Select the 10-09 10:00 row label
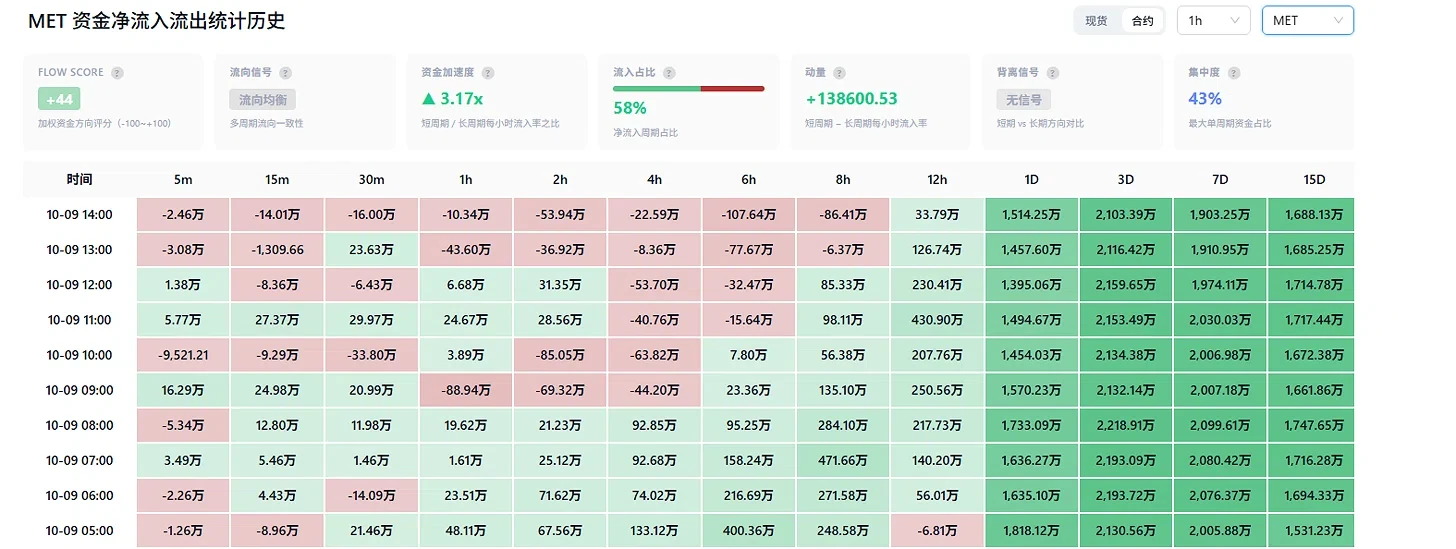 tap(80, 355)
